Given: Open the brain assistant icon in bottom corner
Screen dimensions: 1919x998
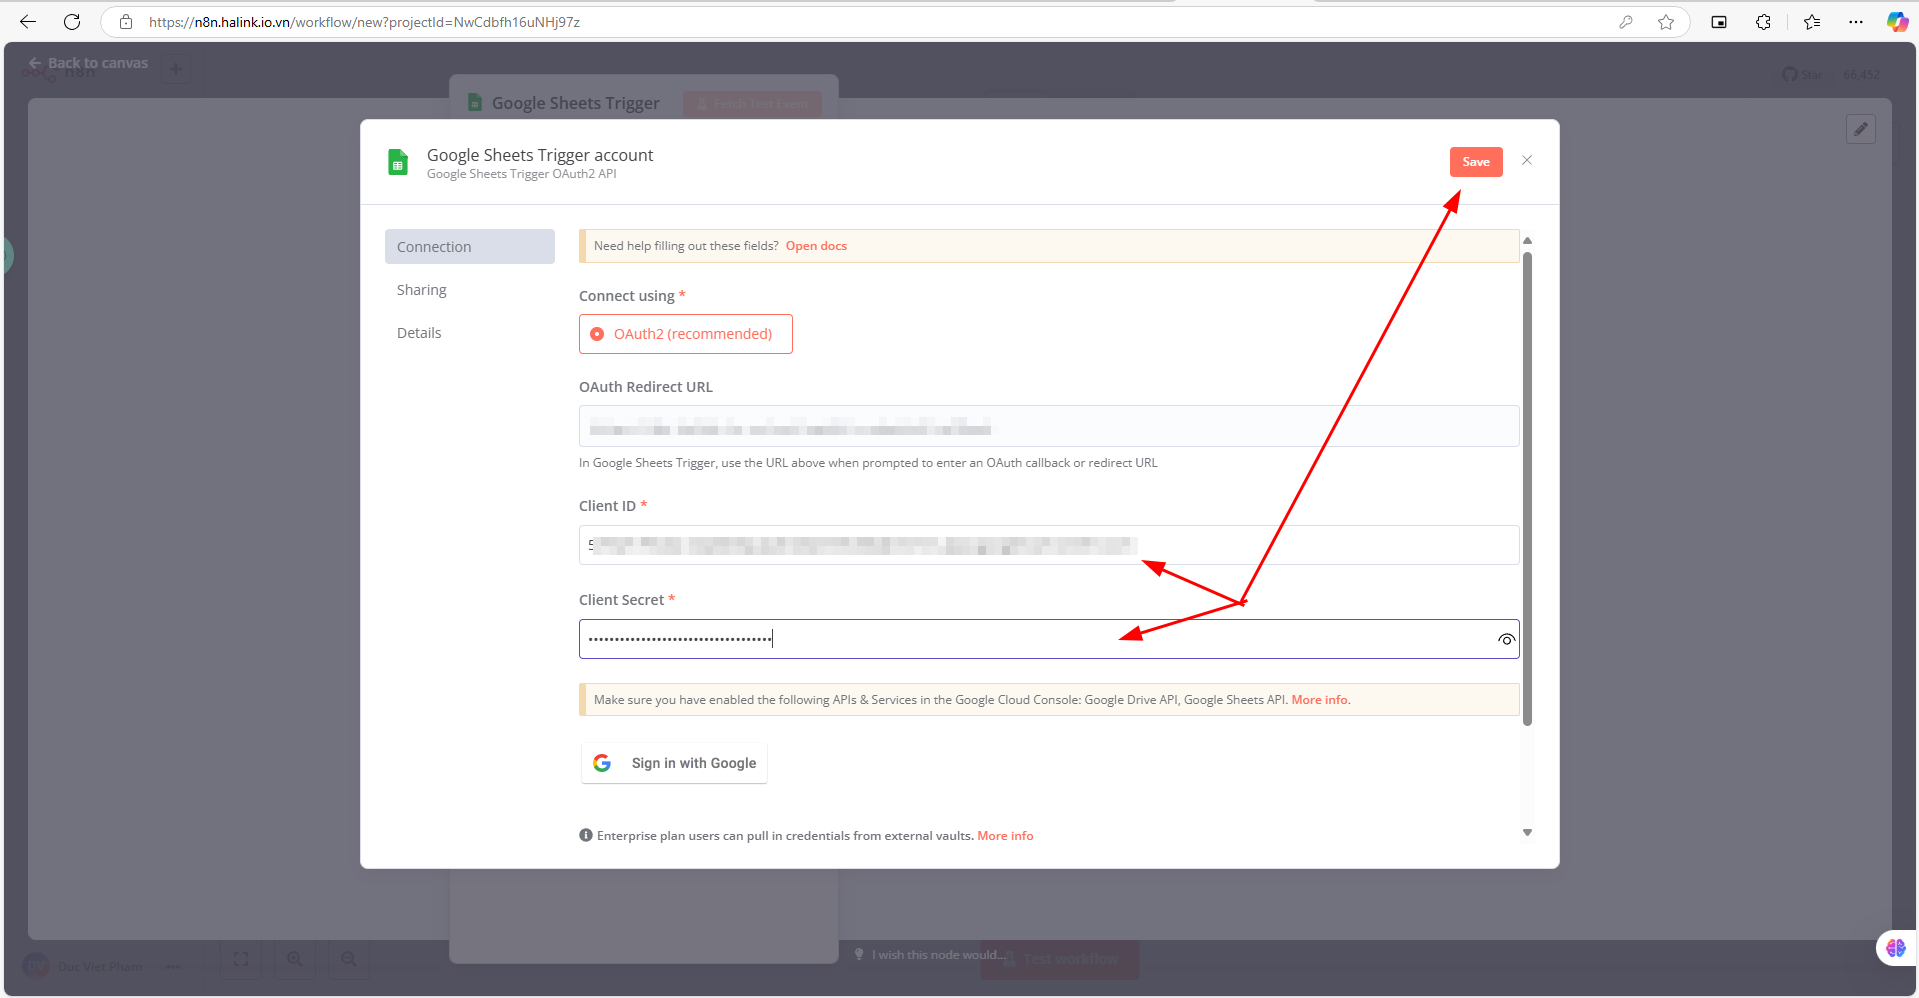Looking at the screenshot, I should point(1896,948).
